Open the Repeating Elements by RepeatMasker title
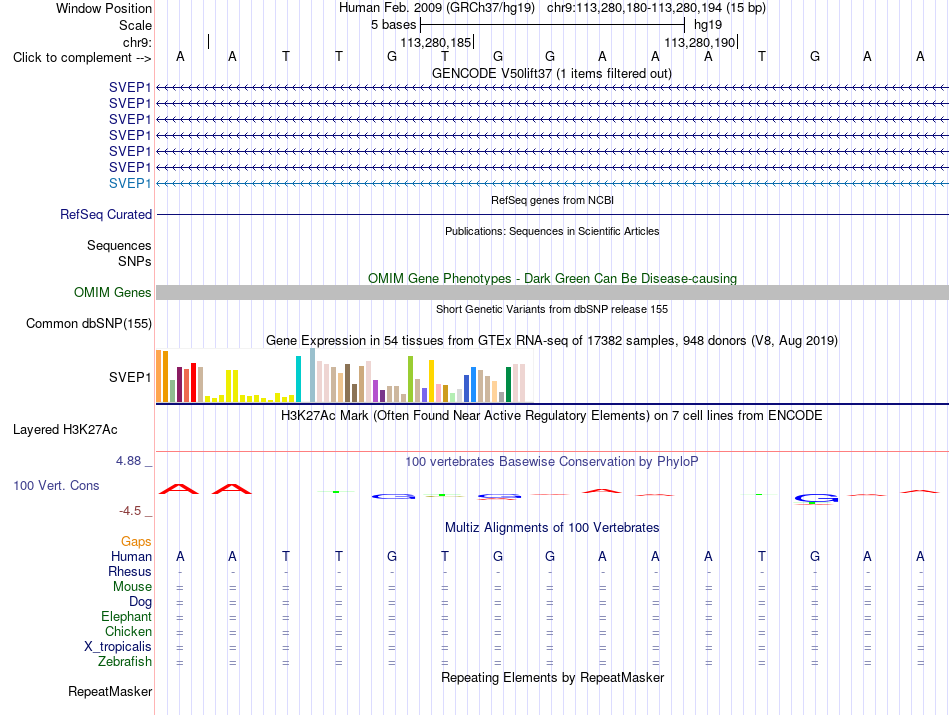This screenshot has height=715, width=950. point(553,677)
